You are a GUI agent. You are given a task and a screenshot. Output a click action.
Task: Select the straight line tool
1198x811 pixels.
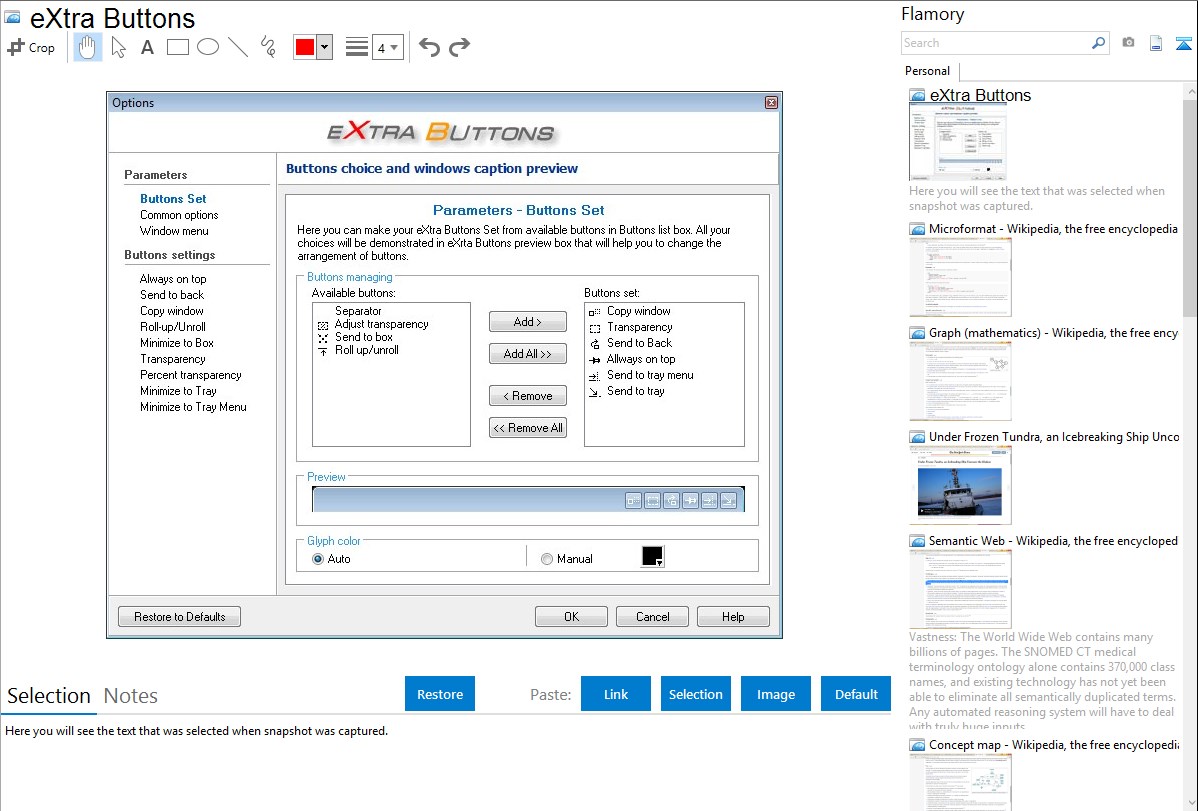pyautogui.click(x=238, y=47)
